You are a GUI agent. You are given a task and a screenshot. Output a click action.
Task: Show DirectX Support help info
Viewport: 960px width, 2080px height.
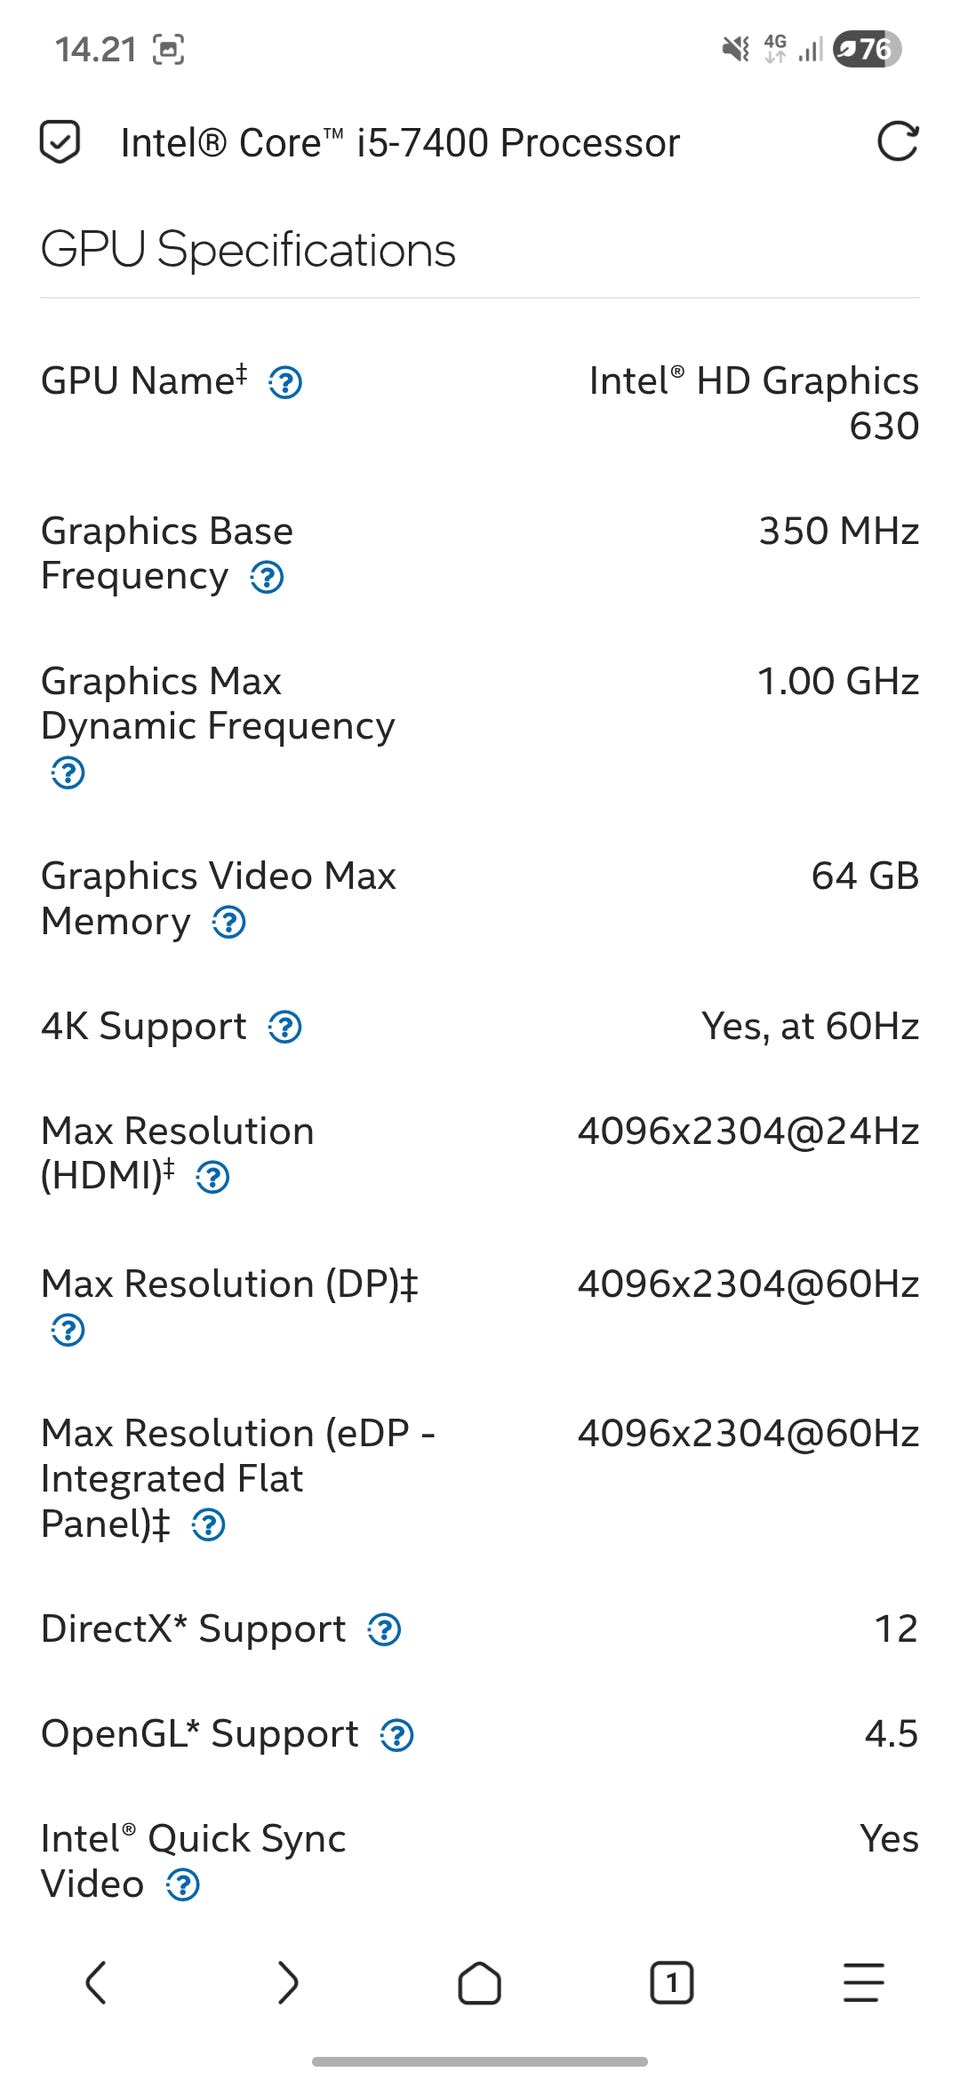(385, 1630)
